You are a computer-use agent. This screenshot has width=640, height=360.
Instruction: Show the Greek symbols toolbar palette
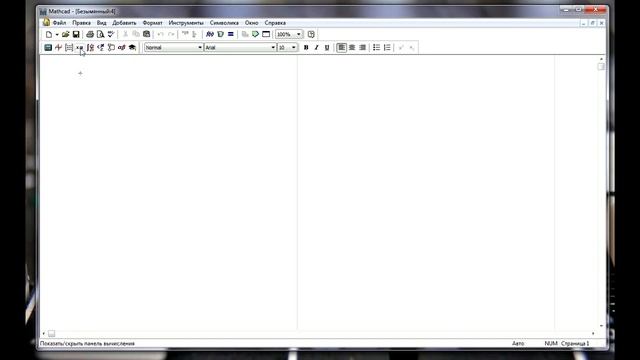click(x=122, y=47)
